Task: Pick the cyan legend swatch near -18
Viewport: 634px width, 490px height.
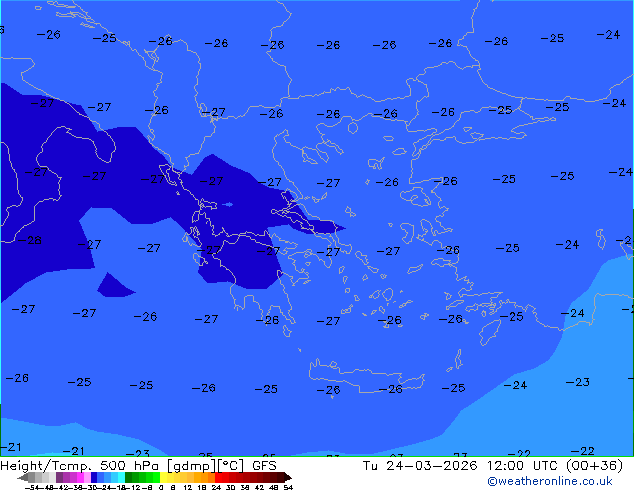Action: point(121,477)
